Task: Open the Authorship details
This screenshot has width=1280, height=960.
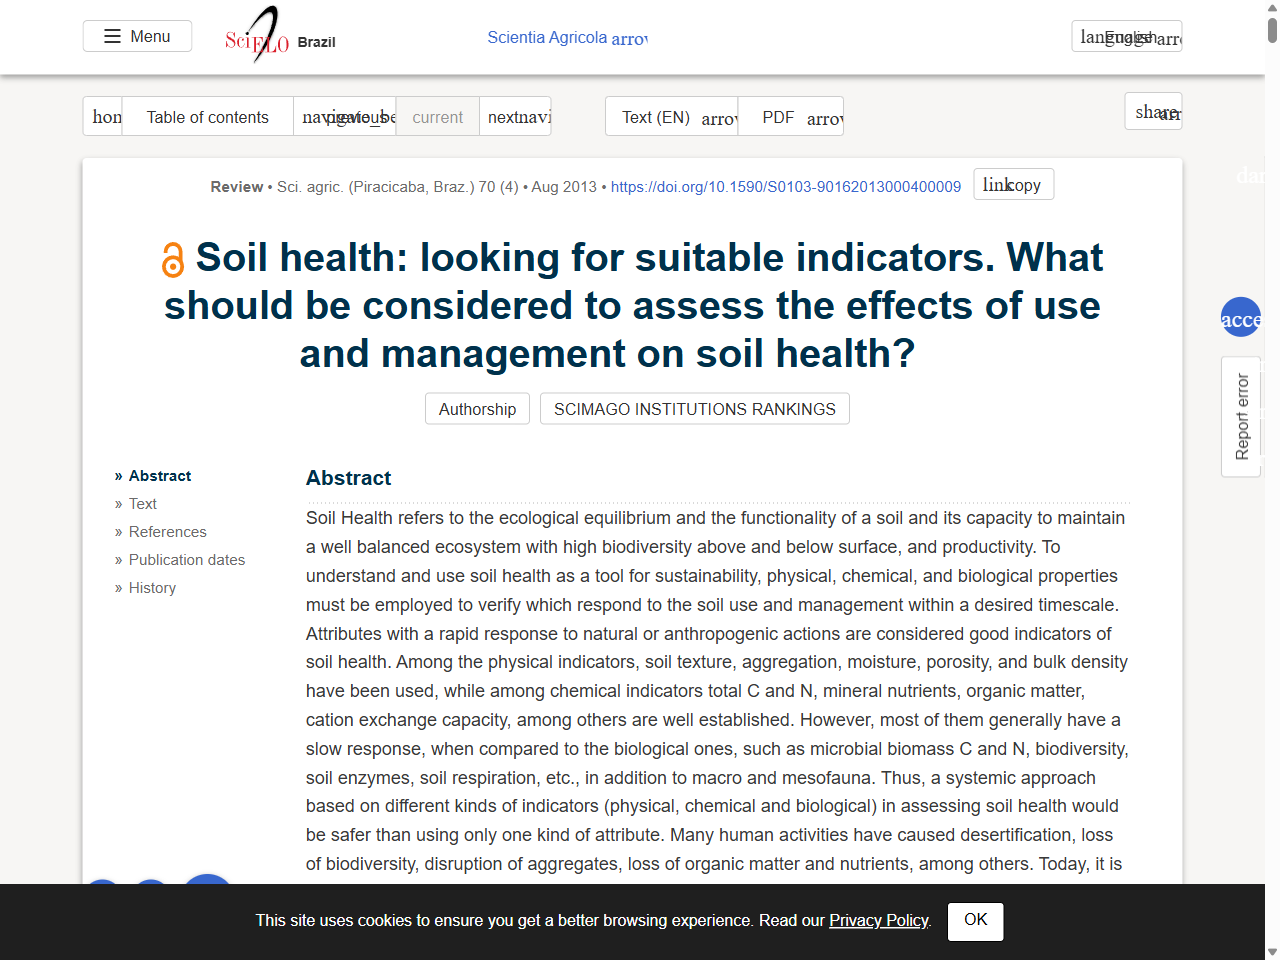Action: tap(477, 409)
